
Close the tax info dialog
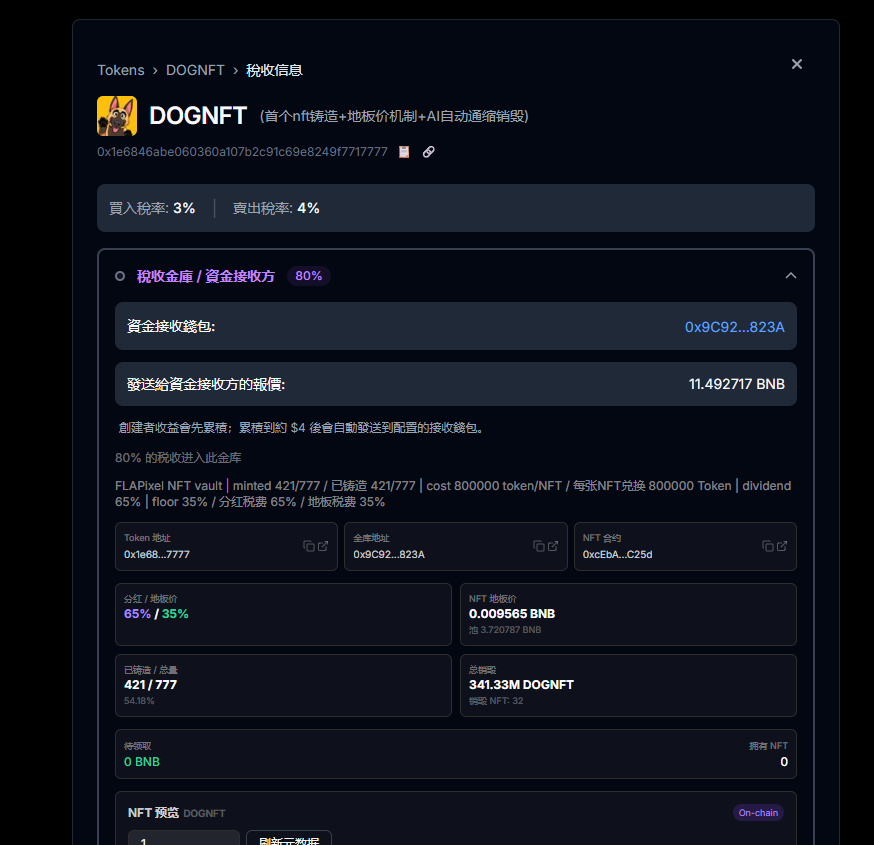pos(797,64)
